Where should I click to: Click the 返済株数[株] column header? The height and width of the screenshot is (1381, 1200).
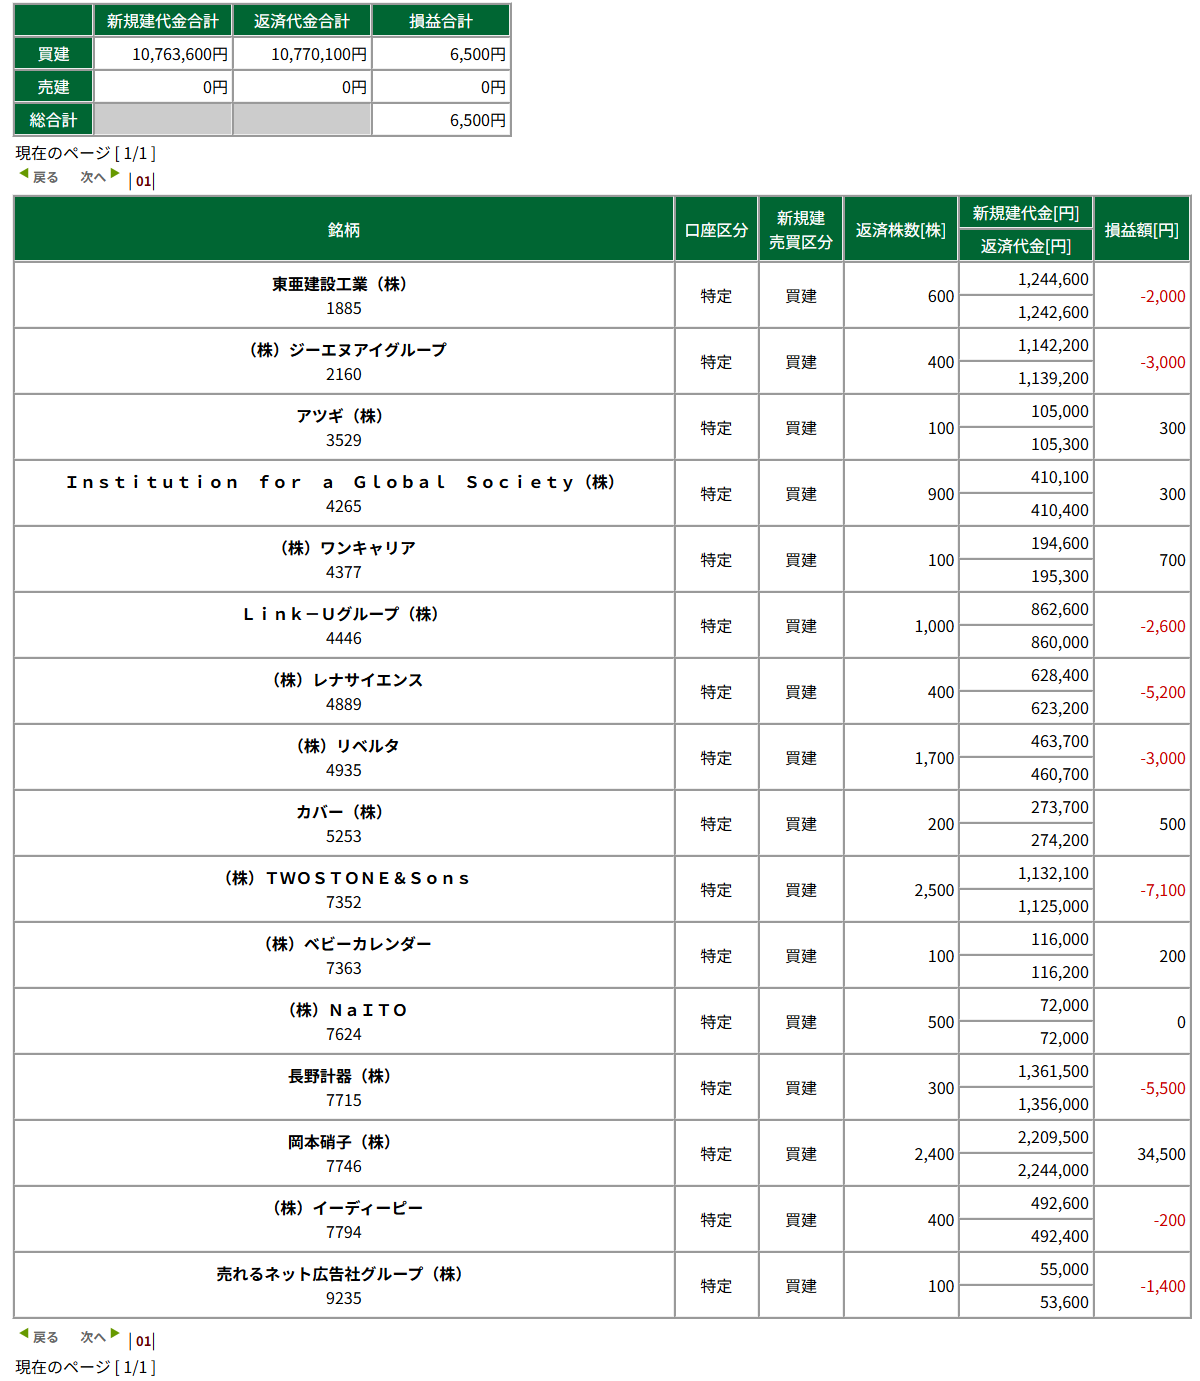click(x=900, y=229)
